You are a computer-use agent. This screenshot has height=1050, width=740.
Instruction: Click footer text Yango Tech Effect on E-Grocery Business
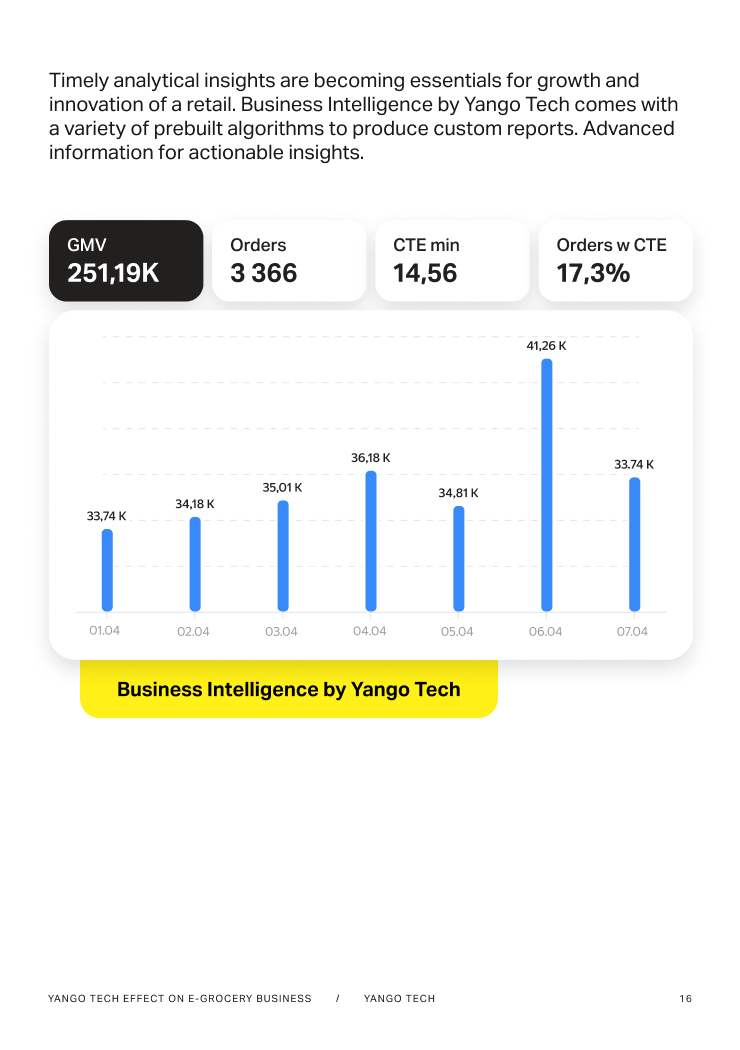click(180, 999)
